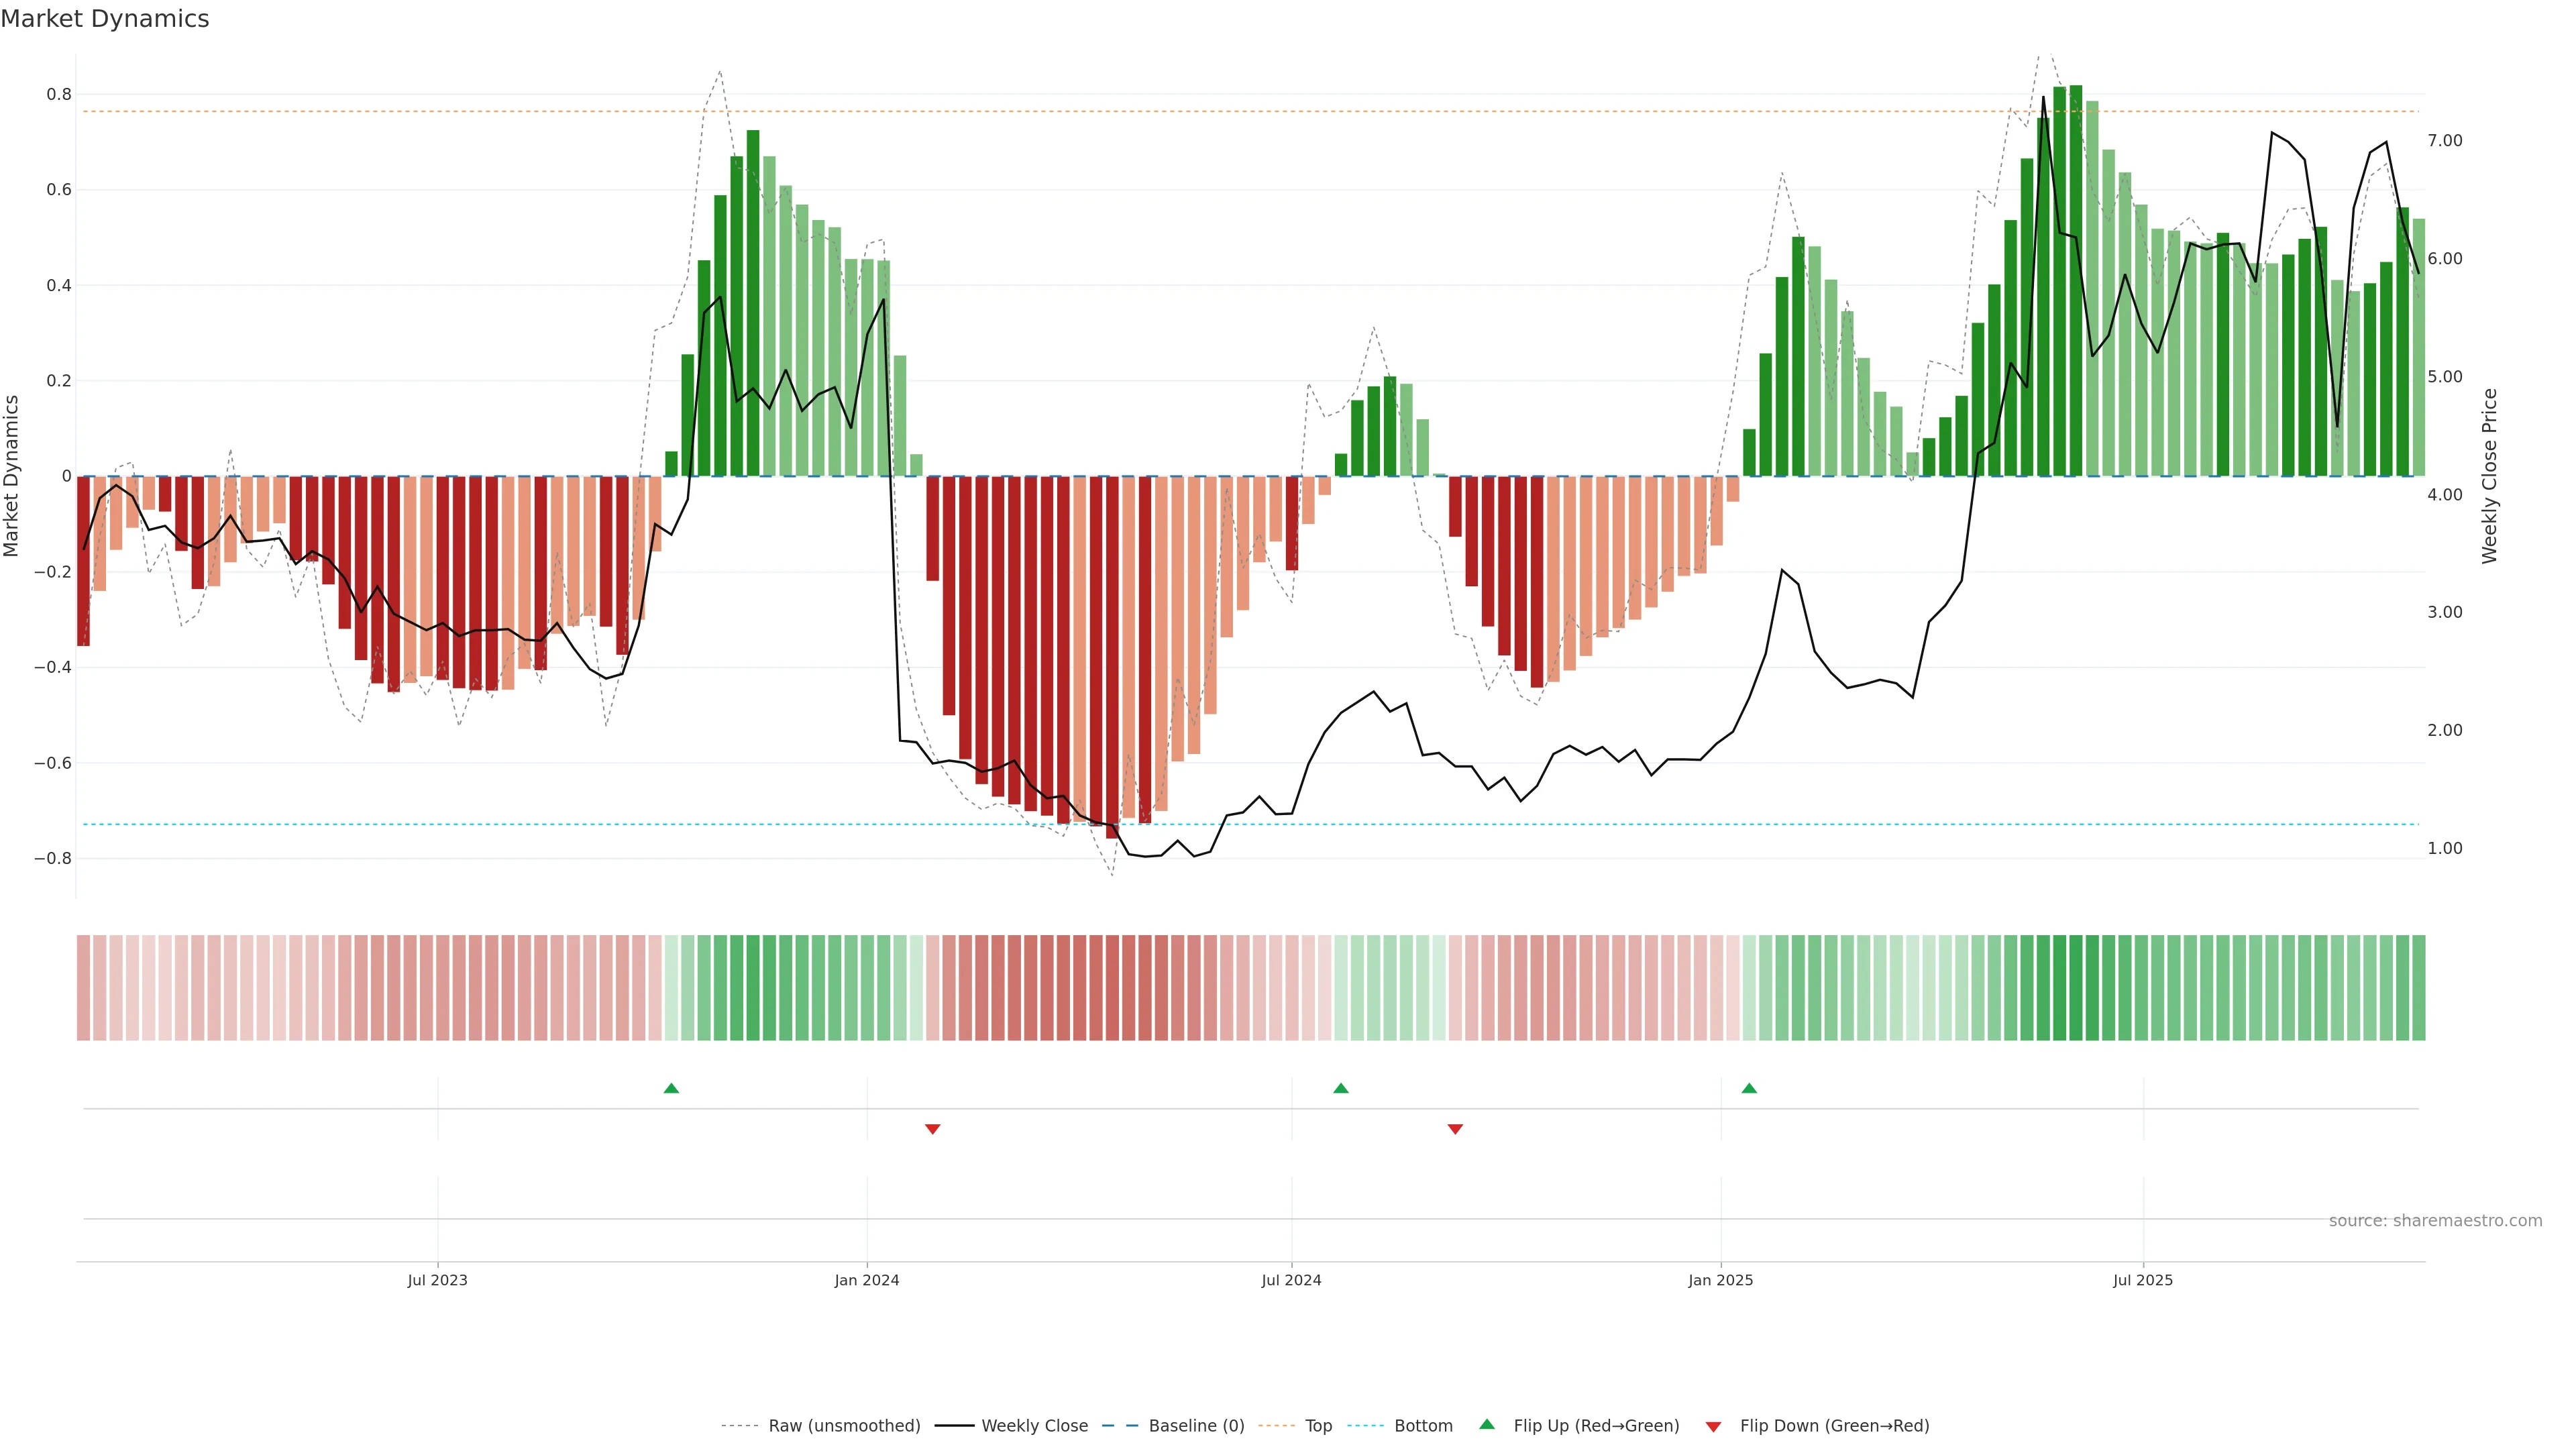Click the Jul 2025 axis label
The width and height of the screenshot is (2576, 1449).
[x=2143, y=1280]
